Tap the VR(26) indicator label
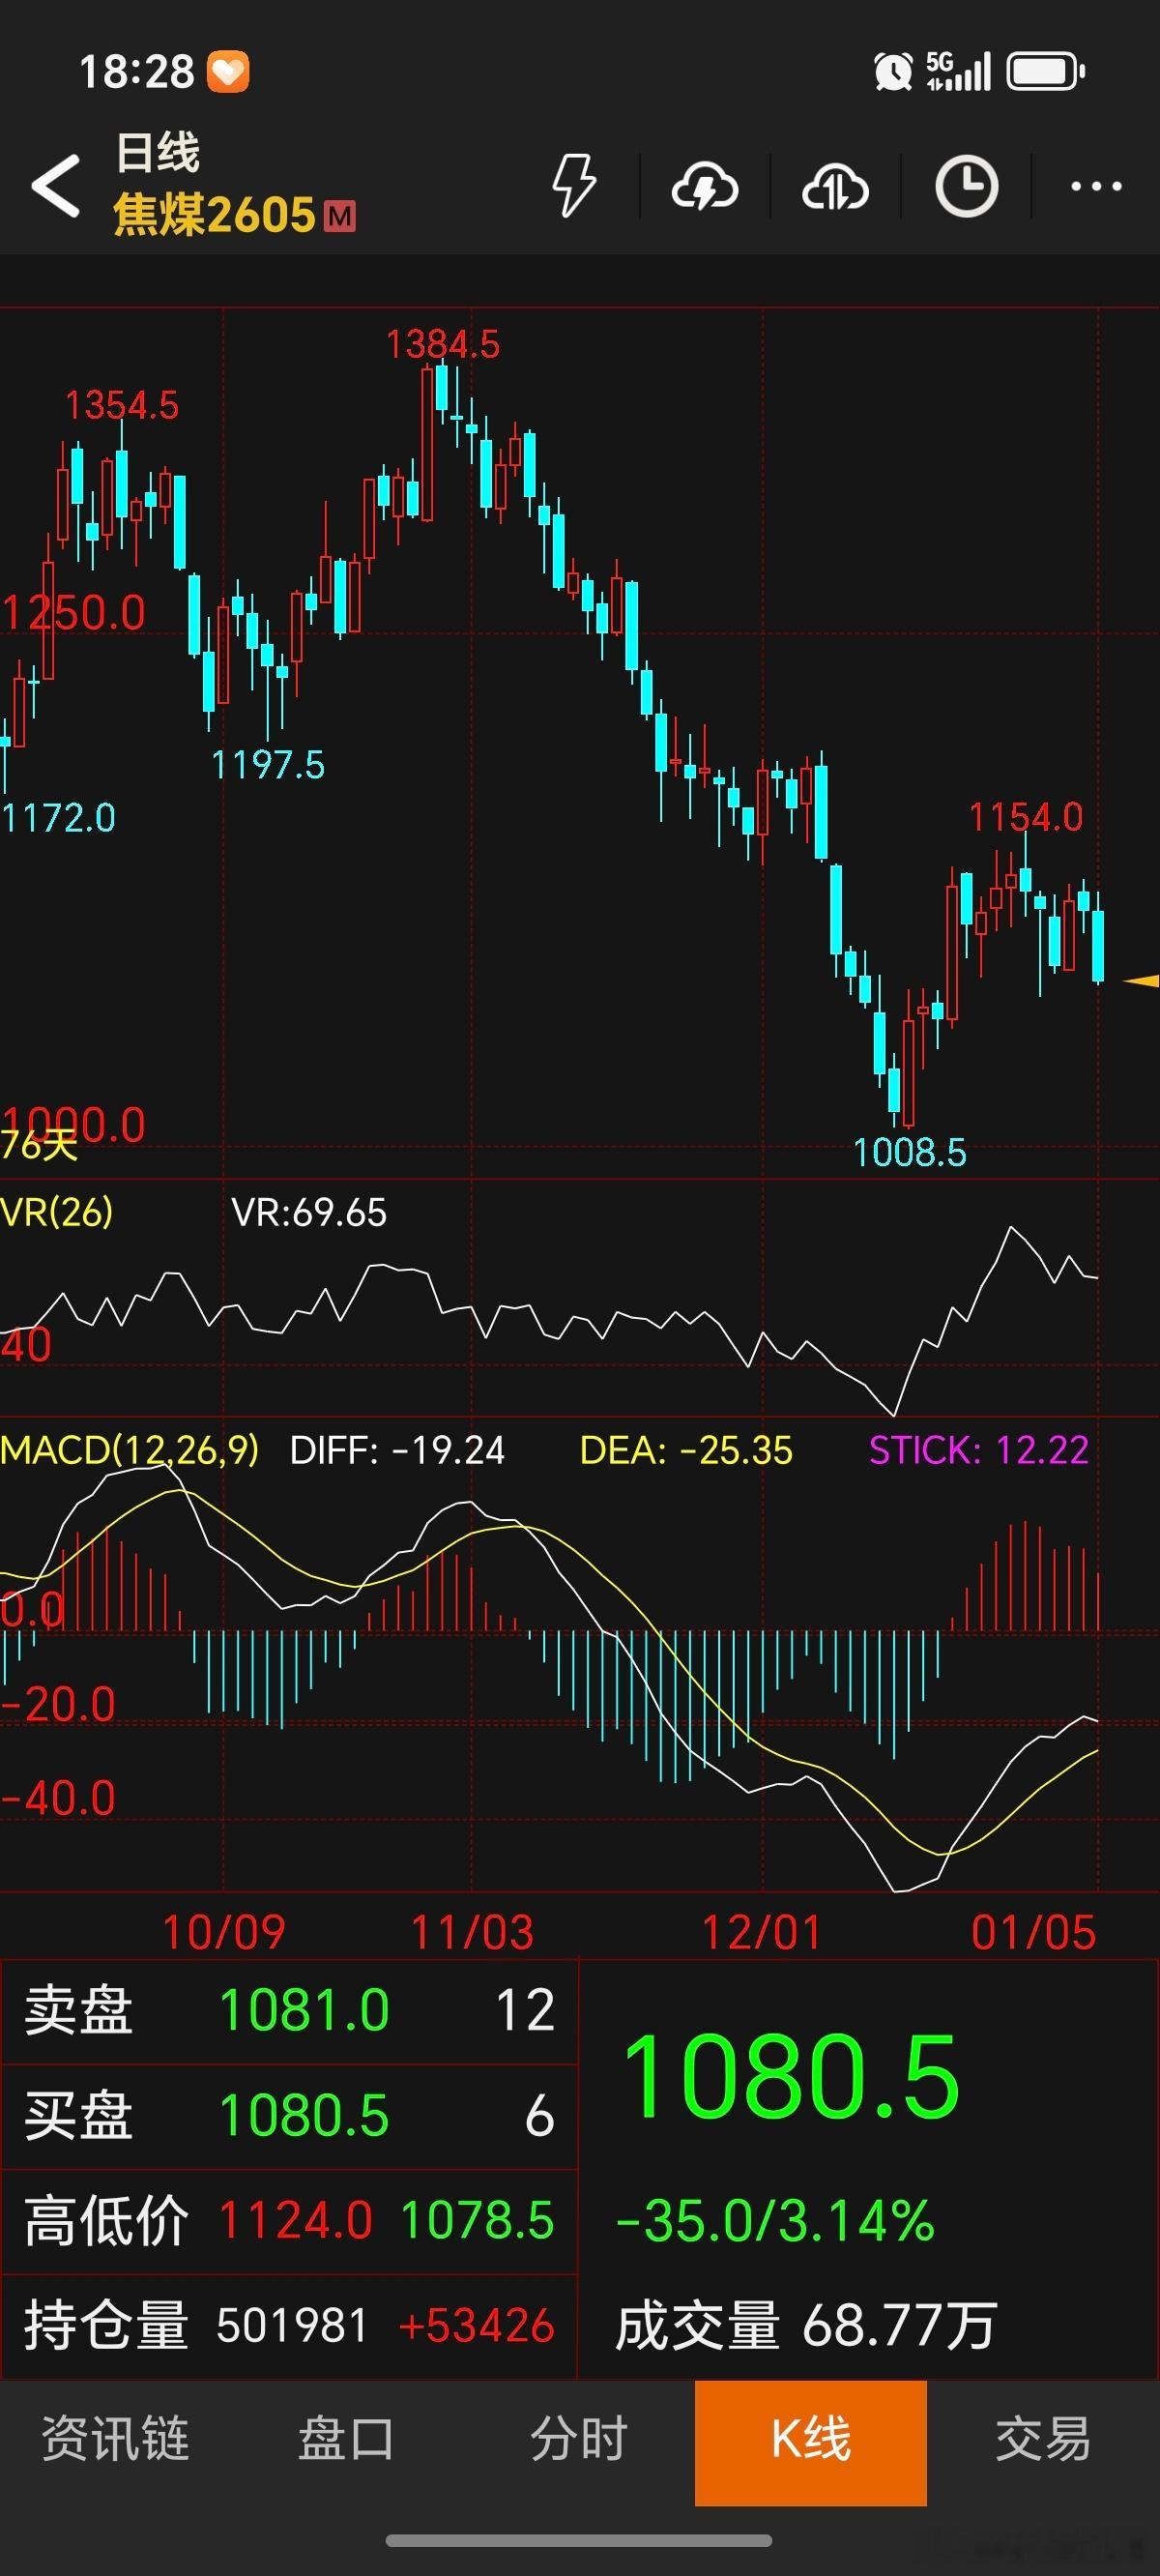1160x2576 pixels. point(57,1212)
